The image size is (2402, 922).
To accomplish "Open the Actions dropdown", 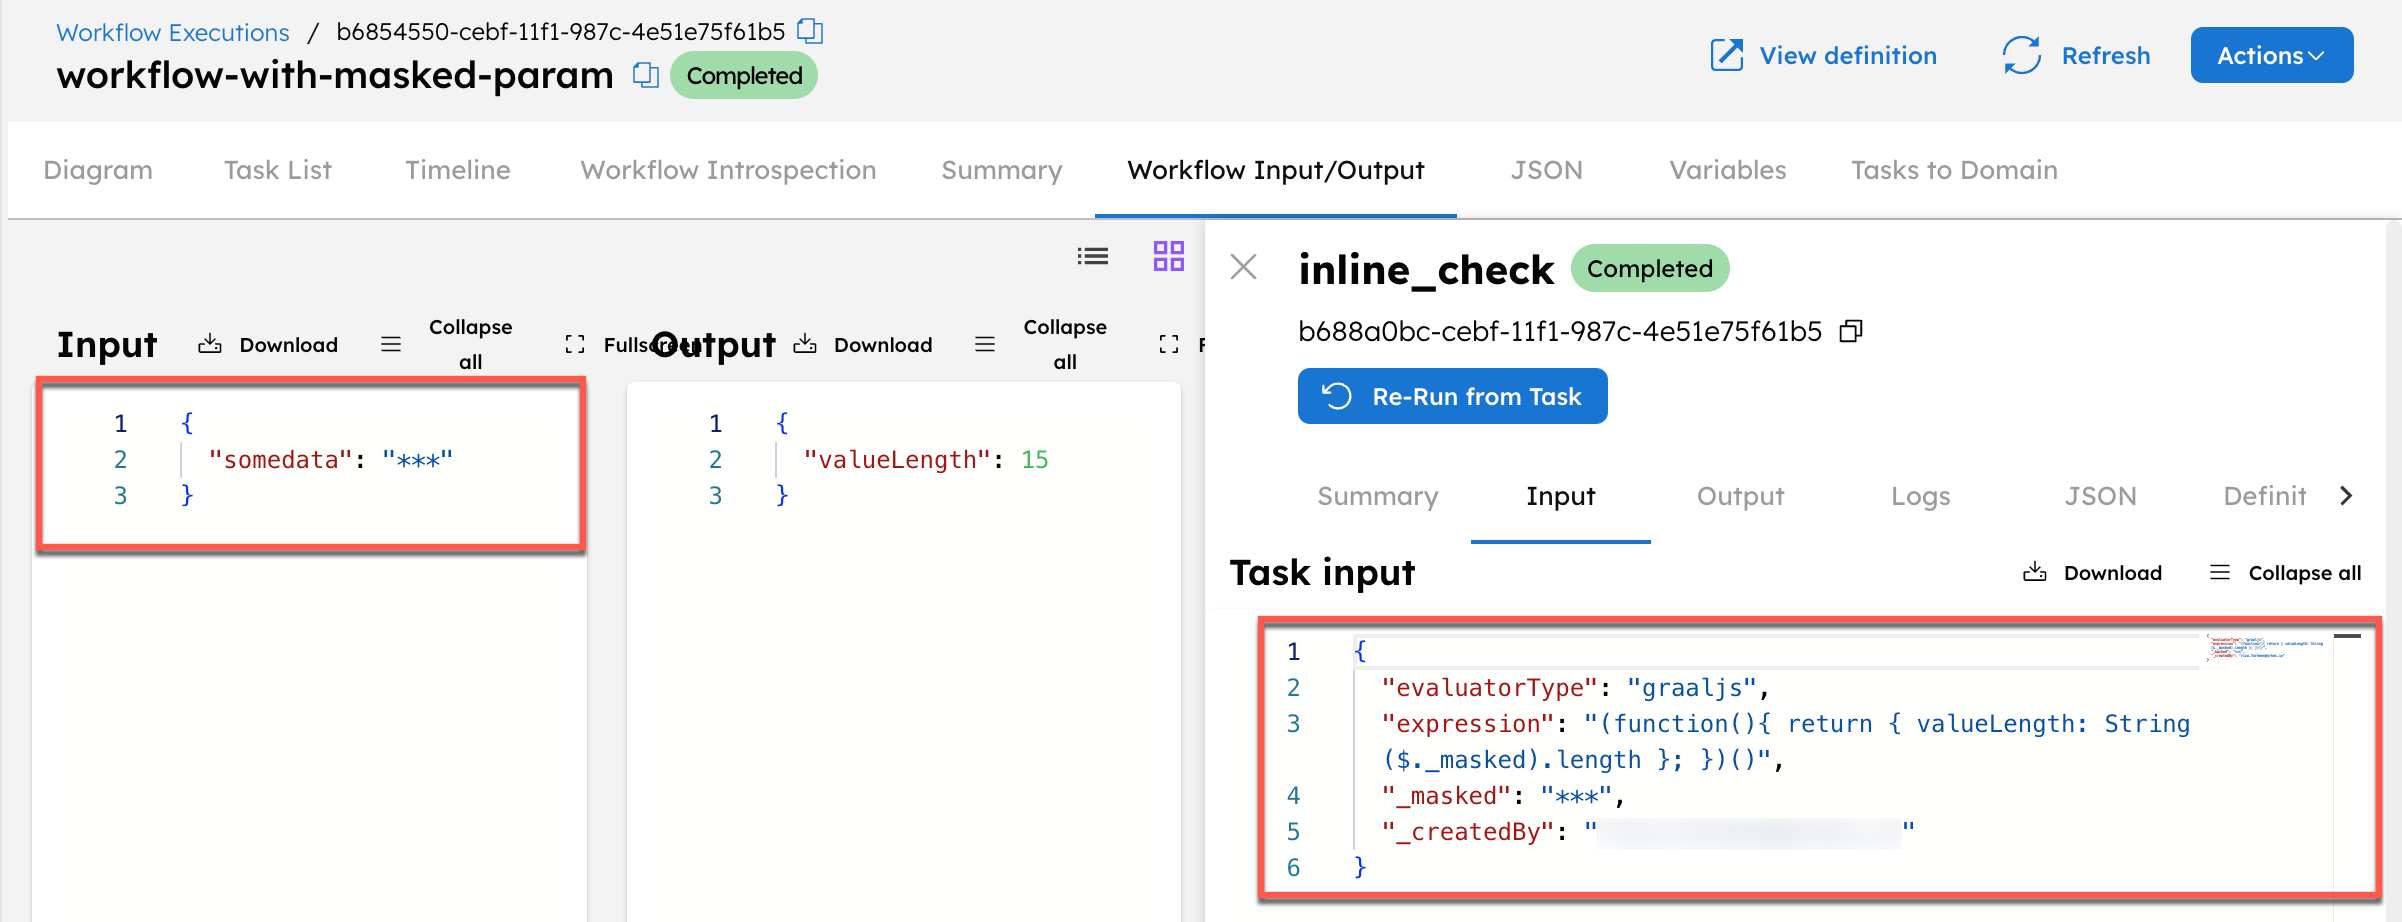I will tap(2271, 55).
